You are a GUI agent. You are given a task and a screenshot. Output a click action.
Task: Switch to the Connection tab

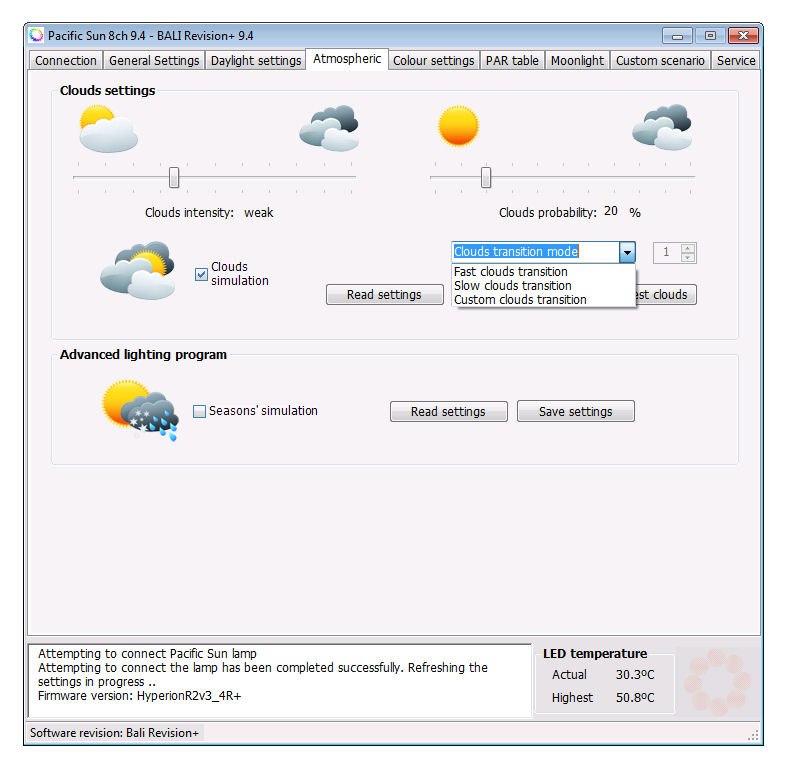click(x=66, y=61)
